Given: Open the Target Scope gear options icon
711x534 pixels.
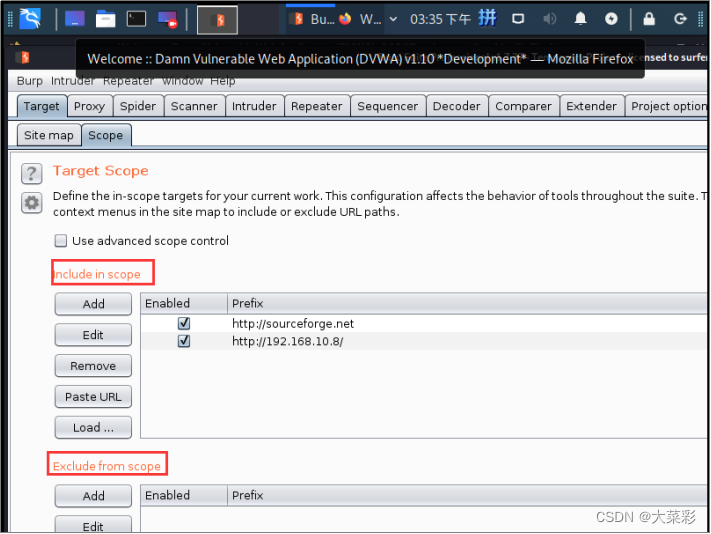Looking at the screenshot, I should point(31,203).
